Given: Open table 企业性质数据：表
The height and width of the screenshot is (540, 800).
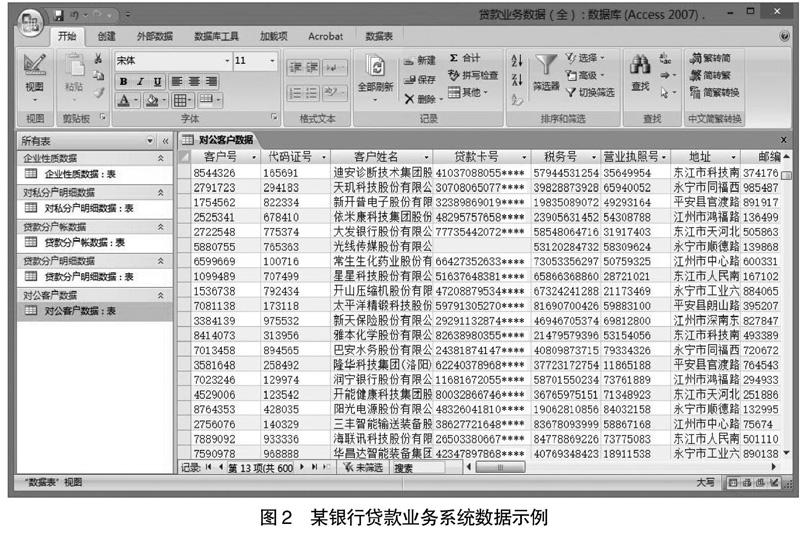Looking at the screenshot, I should tap(95, 174).
